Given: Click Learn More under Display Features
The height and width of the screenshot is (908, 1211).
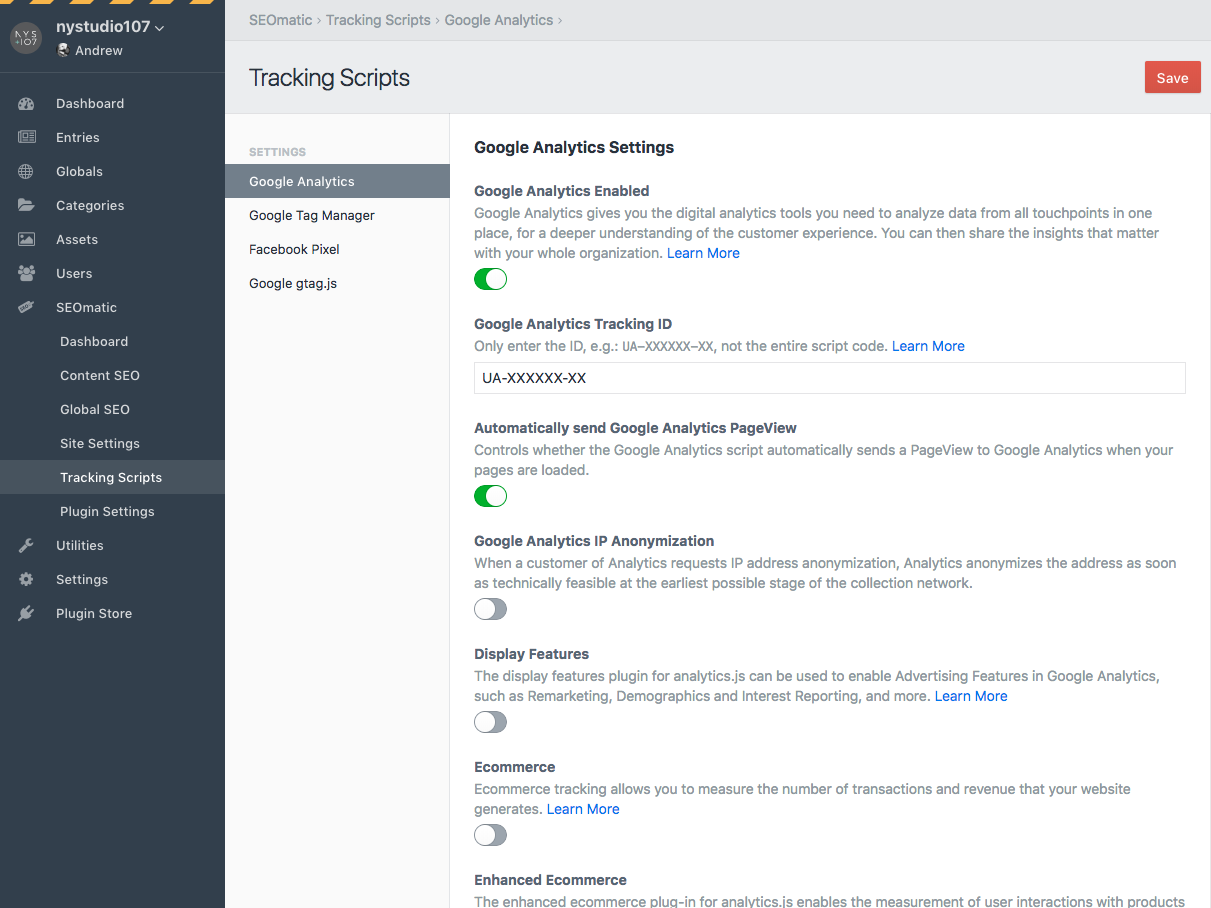Looking at the screenshot, I should (971, 696).
